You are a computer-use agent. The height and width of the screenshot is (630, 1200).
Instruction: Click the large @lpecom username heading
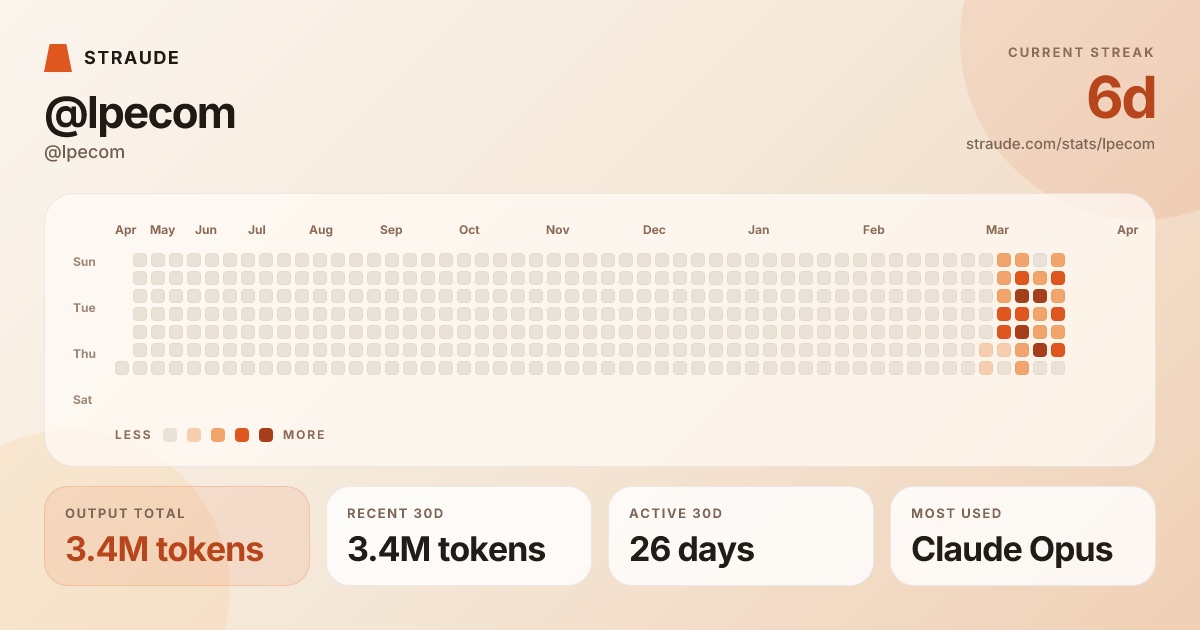[140, 113]
